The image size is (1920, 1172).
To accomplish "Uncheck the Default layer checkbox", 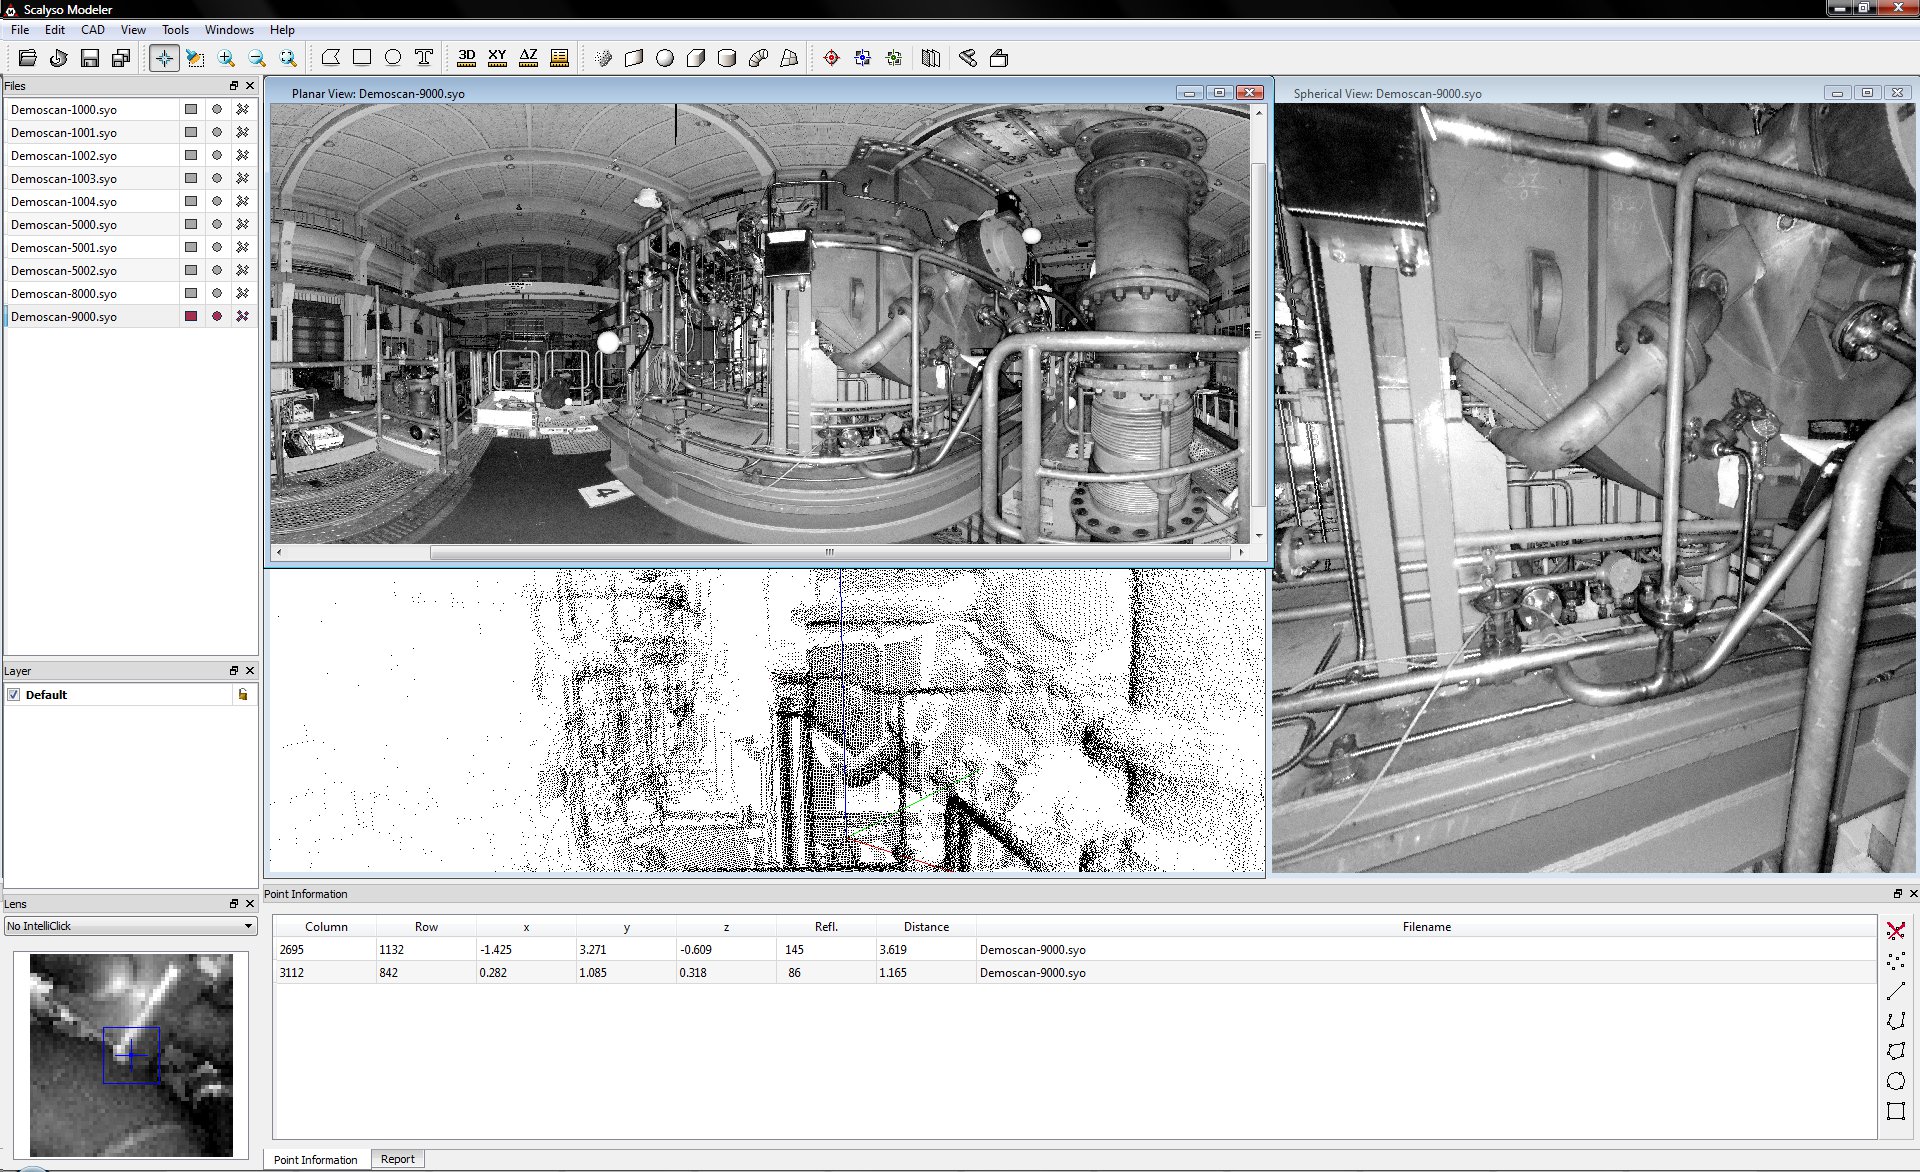I will (14, 694).
